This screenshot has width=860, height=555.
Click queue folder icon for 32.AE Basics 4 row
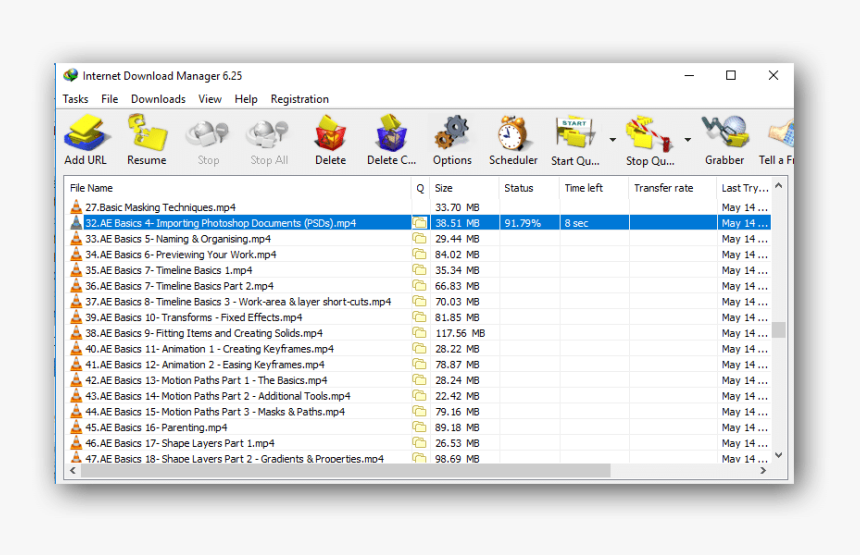tap(420, 223)
